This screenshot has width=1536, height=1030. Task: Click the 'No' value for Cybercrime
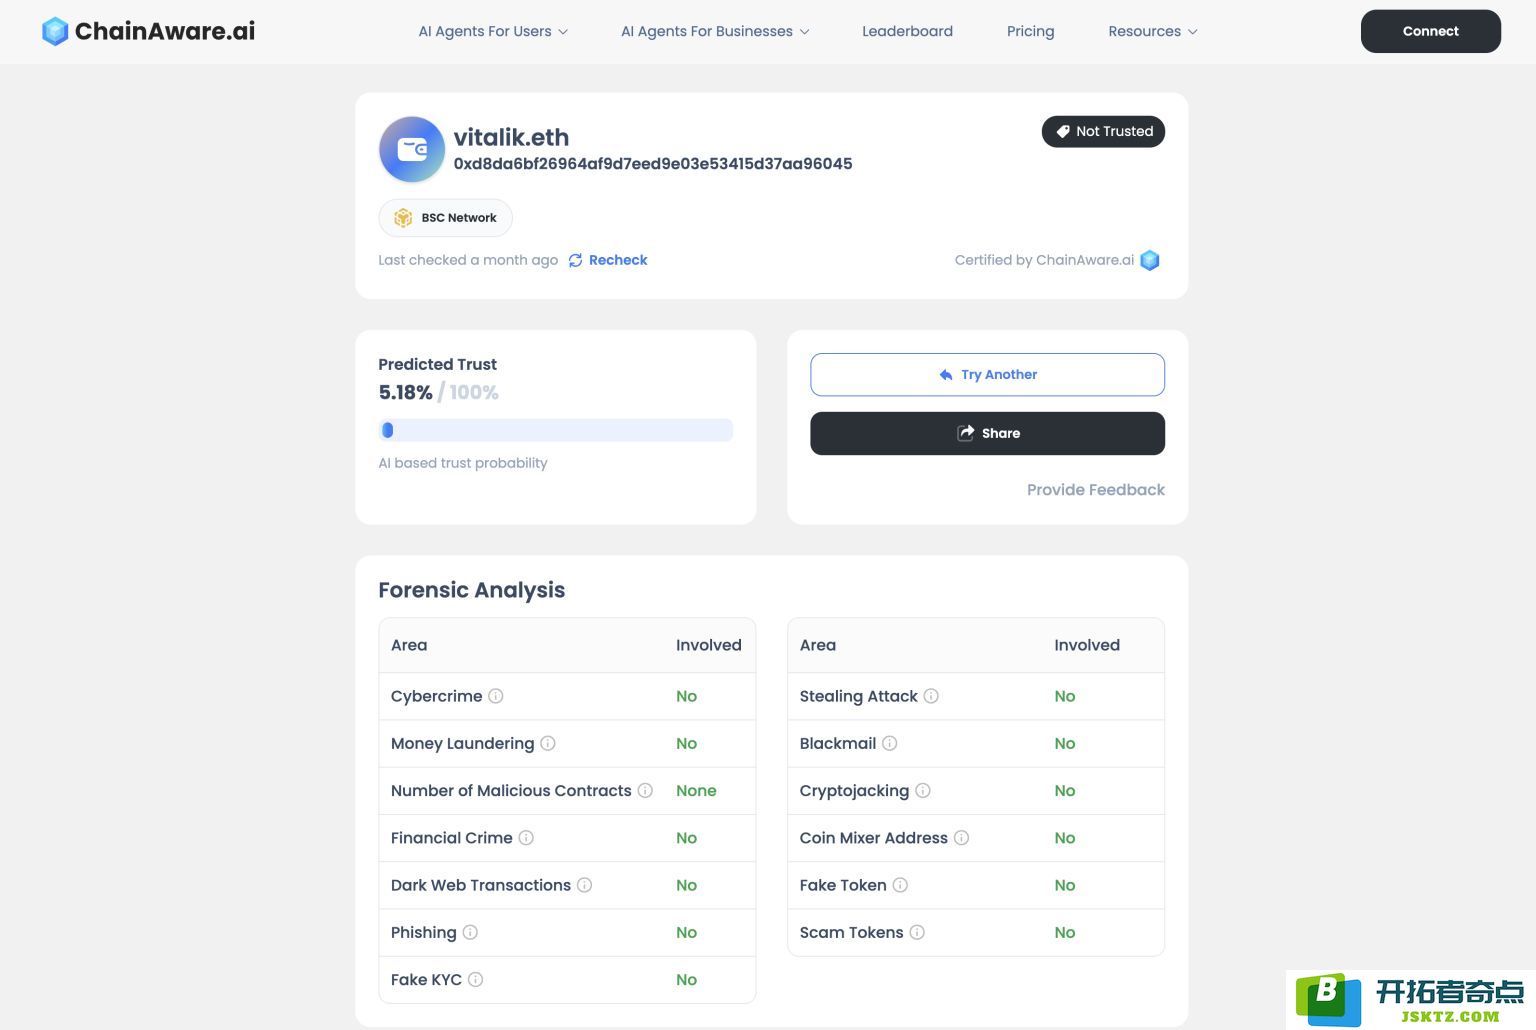point(686,696)
